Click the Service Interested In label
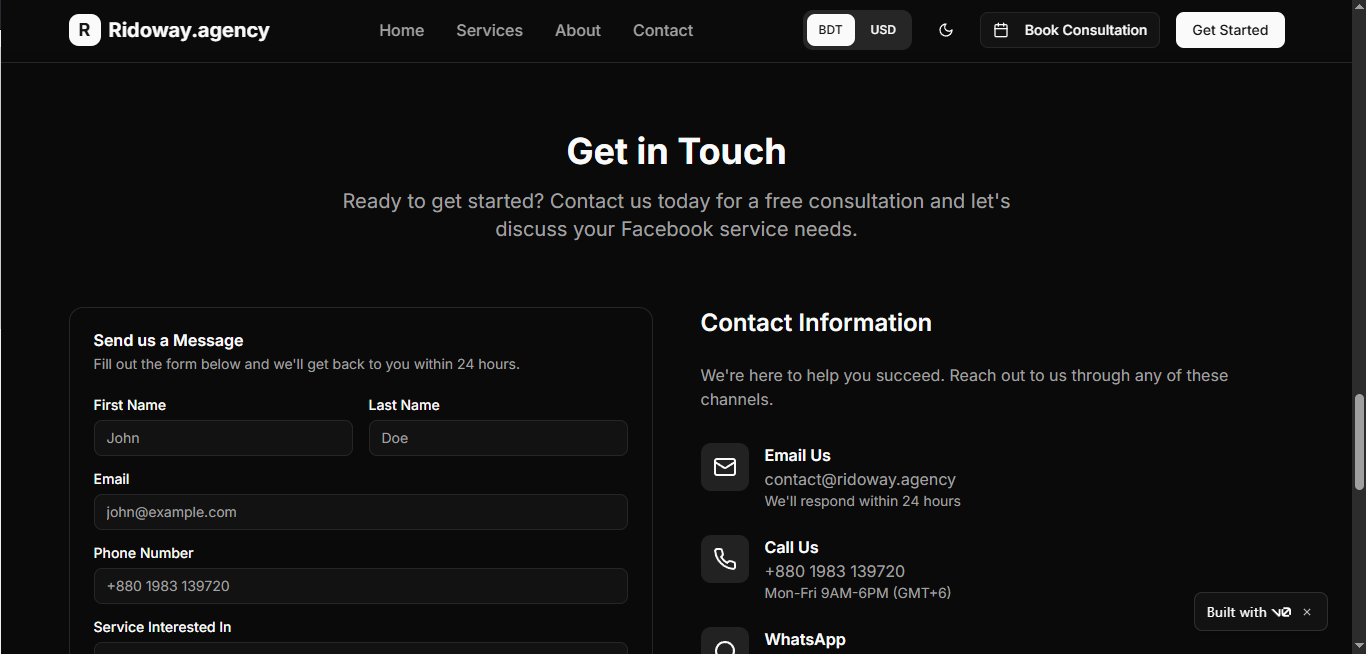The width and height of the screenshot is (1366, 654). 162,627
